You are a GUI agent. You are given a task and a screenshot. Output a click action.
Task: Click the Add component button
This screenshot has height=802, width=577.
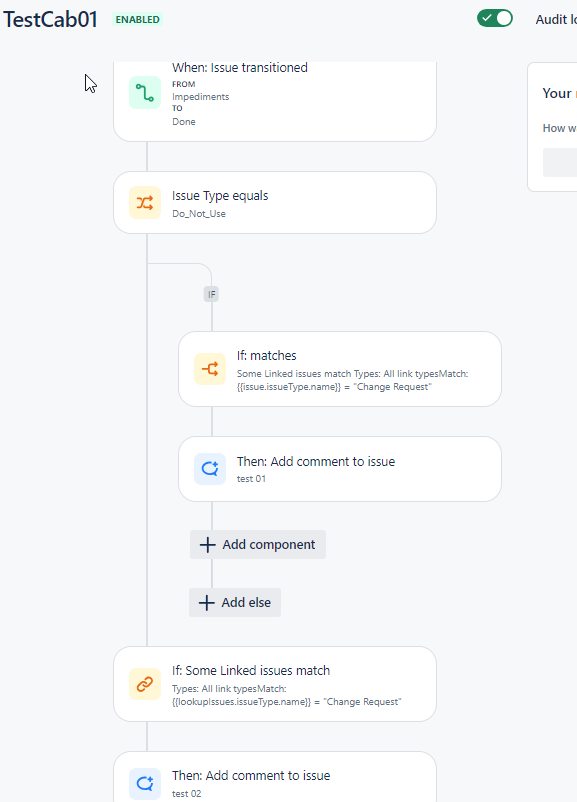coord(258,545)
